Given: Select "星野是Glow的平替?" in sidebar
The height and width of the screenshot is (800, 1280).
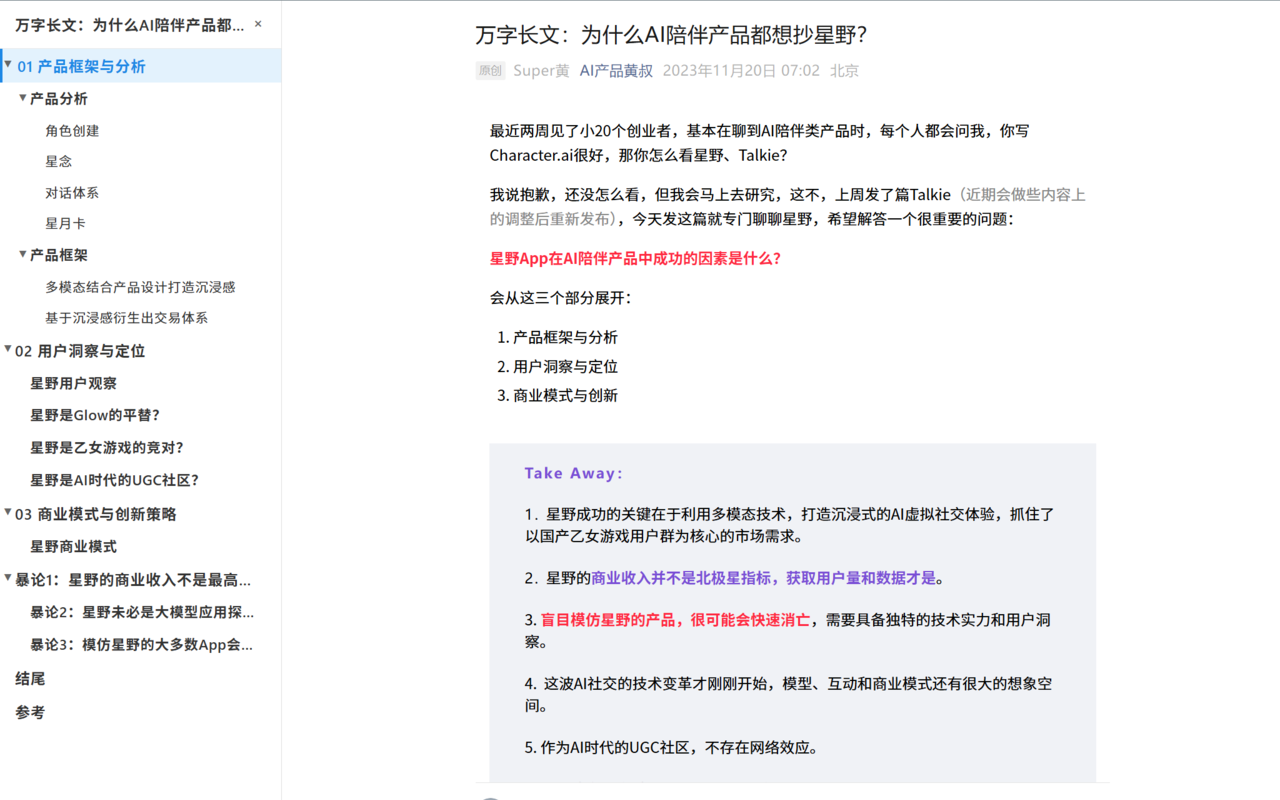Looking at the screenshot, I should pyautogui.click(x=85, y=415).
